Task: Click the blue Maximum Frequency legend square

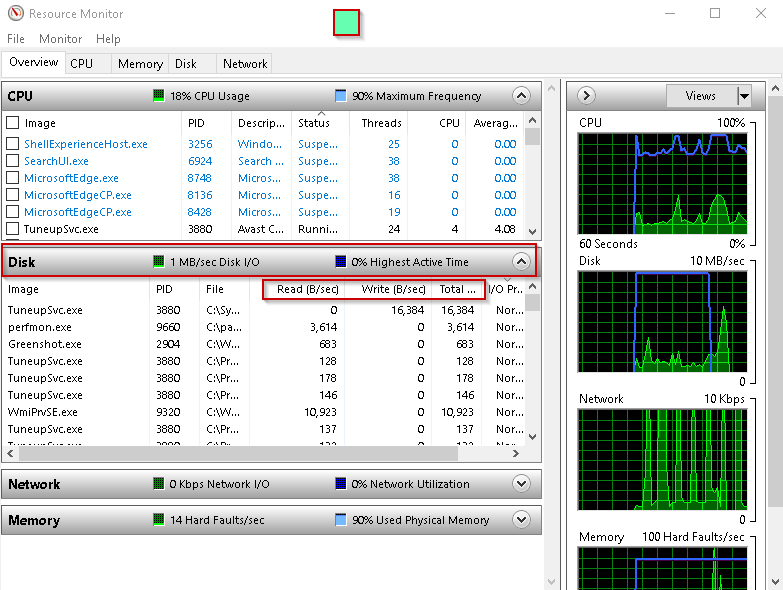Action: 341,95
